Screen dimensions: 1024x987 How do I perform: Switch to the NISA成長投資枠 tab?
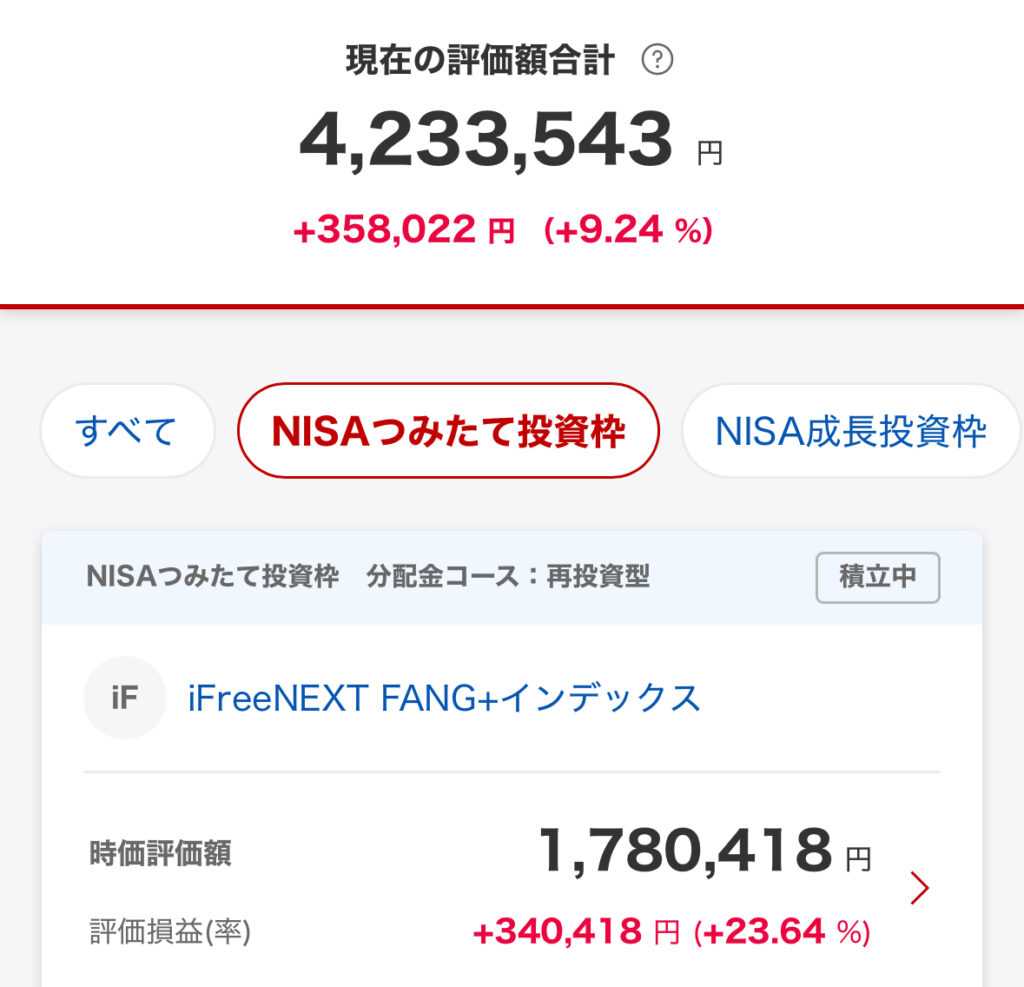tap(850, 431)
